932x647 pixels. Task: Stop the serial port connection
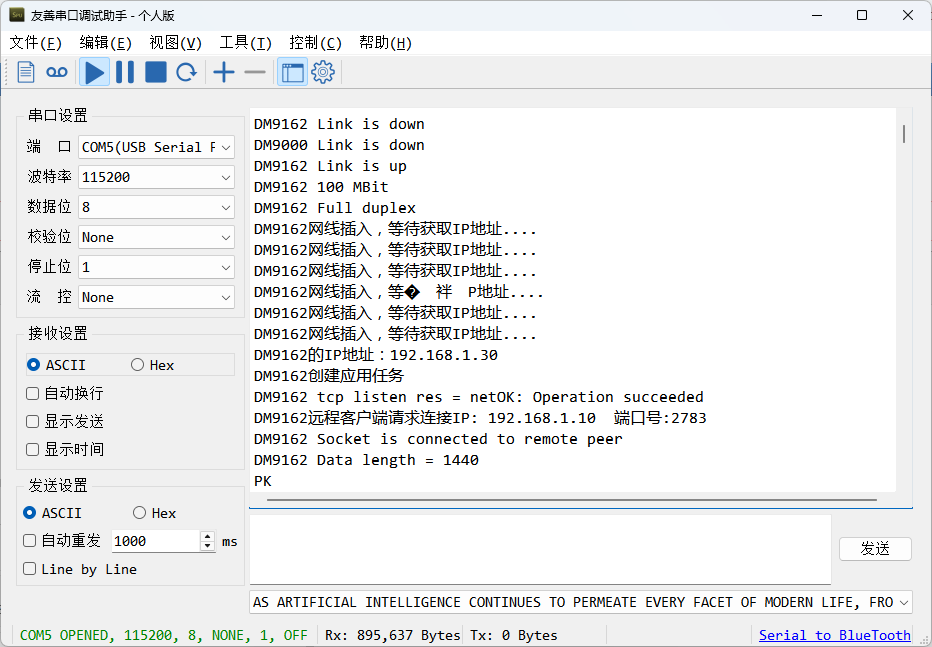coord(156,72)
